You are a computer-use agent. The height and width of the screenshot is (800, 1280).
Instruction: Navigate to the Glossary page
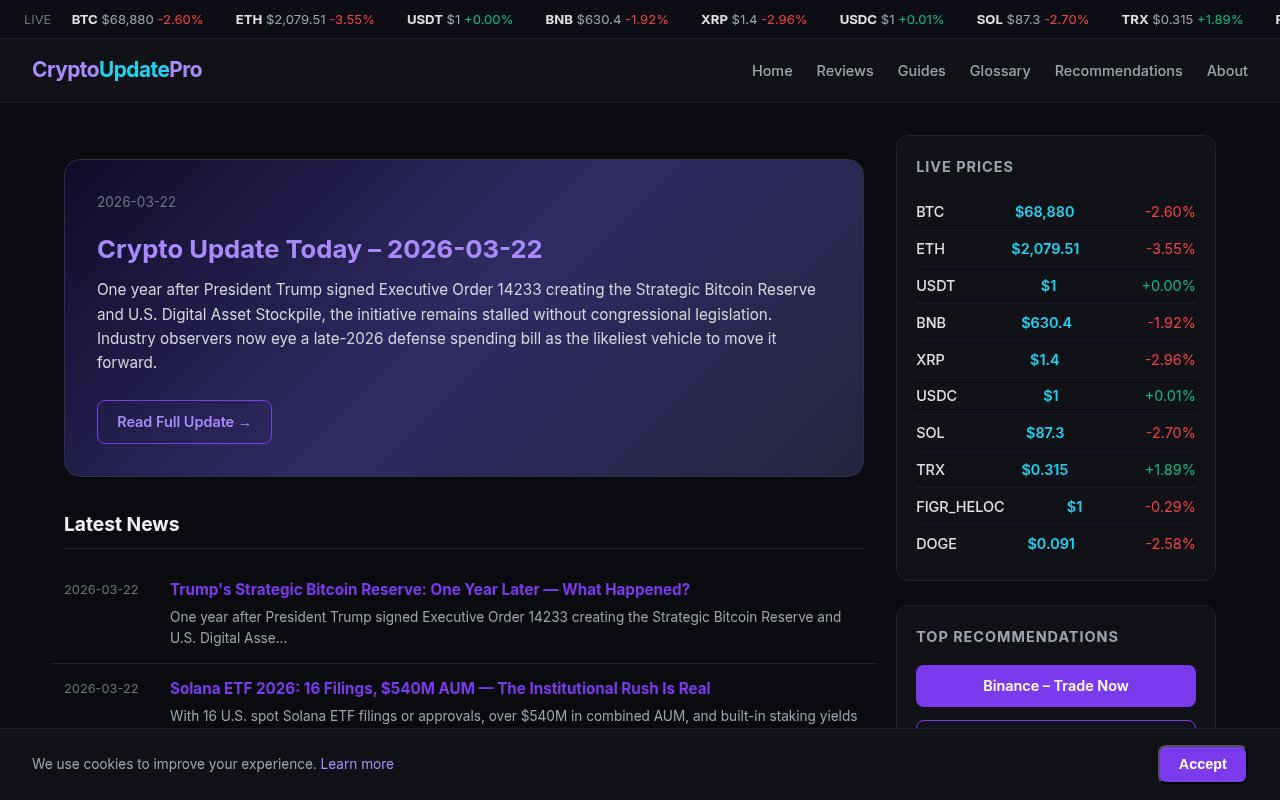[x=1000, y=71]
